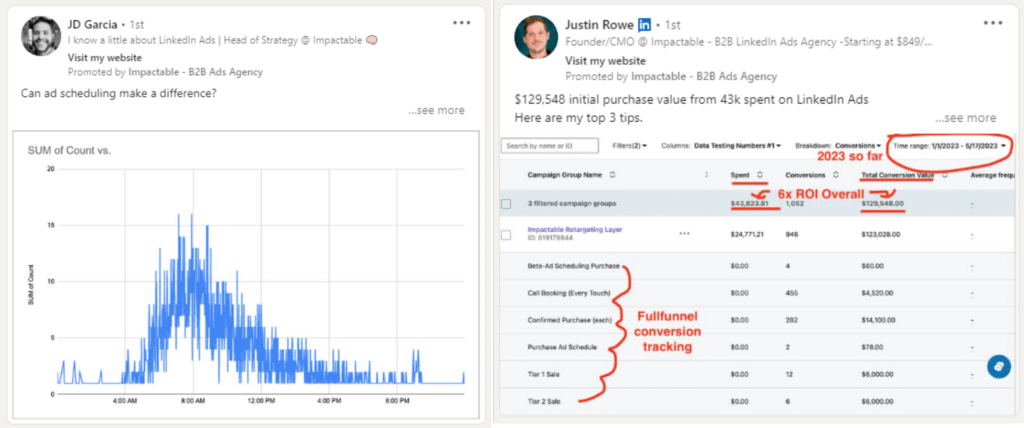
Task: Click the LinkedIn badge beside Justin Rowe
Action: [x=645, y=23]
